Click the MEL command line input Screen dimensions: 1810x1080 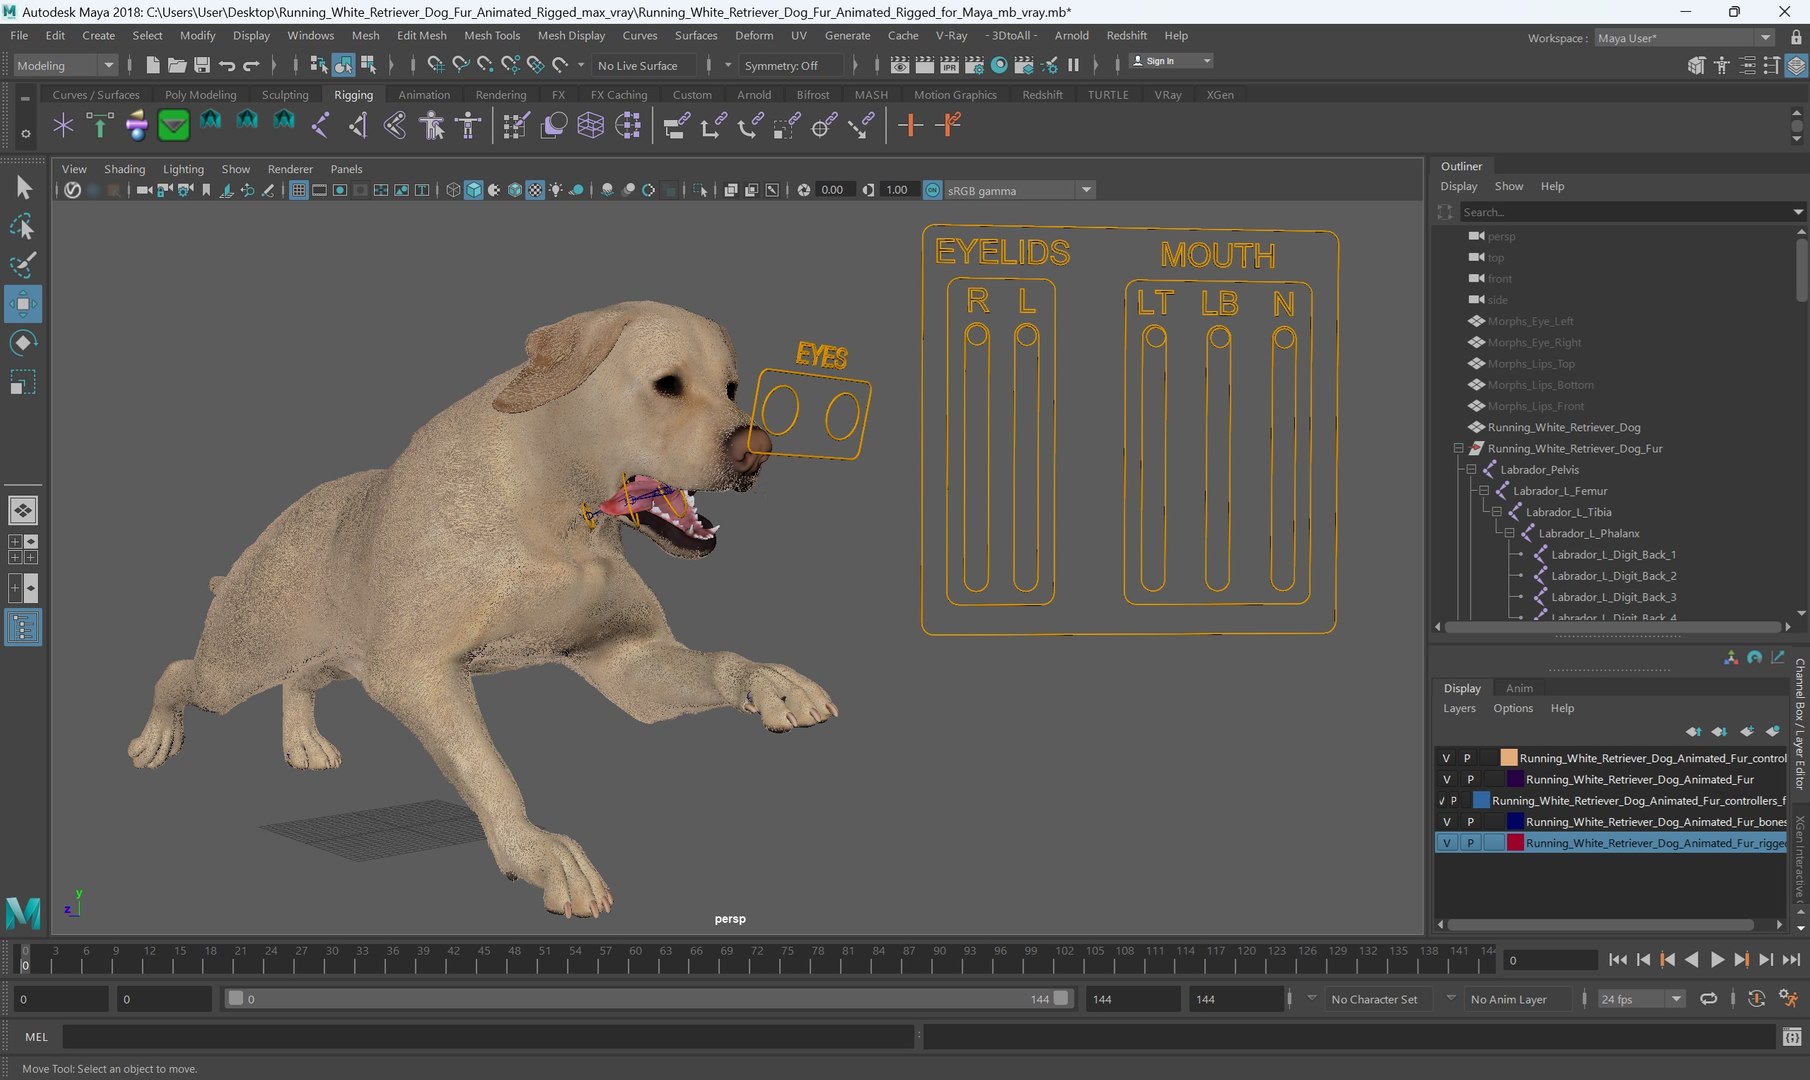(488, 1037)
